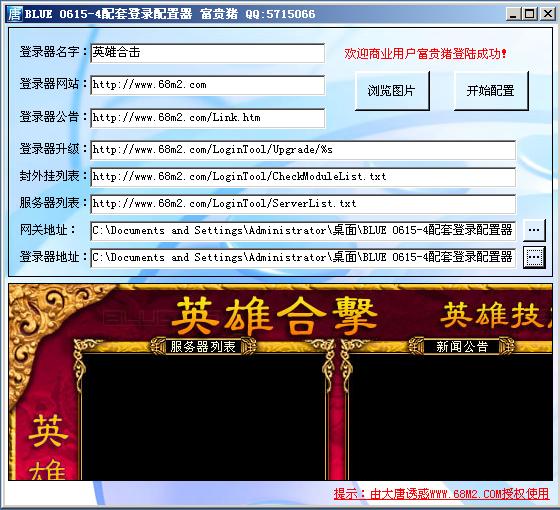The height and width of the screenshot is (510, 560).
Task: Select the 登录器升级 Upgrade URL field
Action: [x=303, y=150]
